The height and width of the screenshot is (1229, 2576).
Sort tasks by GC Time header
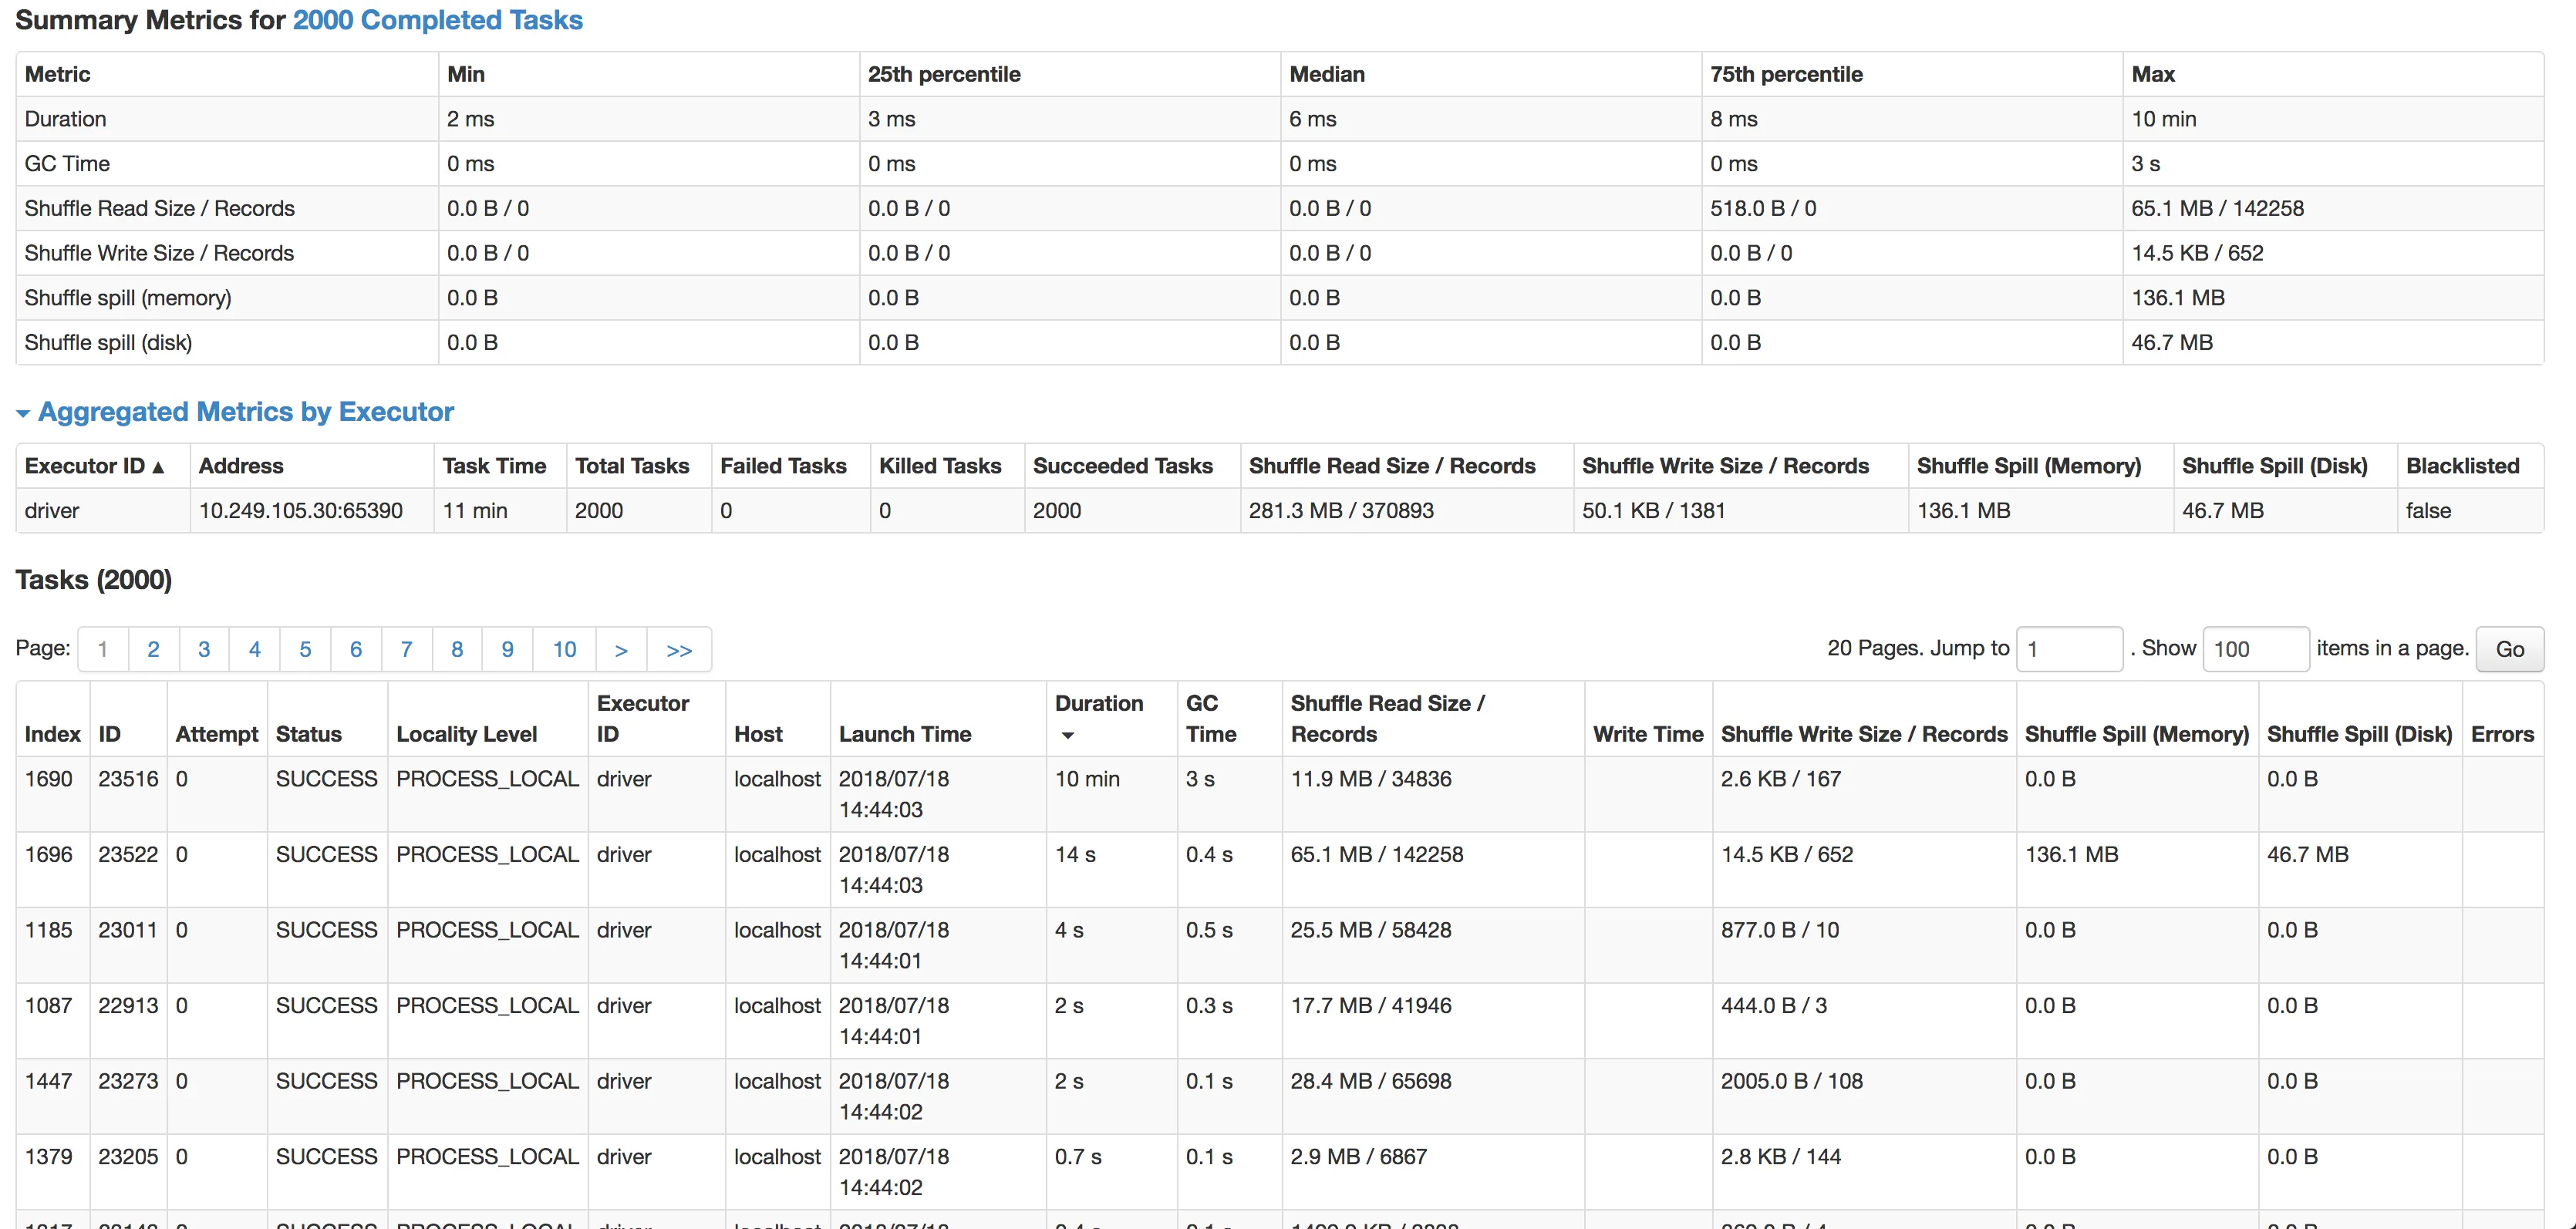click(x=1210, y=719)
